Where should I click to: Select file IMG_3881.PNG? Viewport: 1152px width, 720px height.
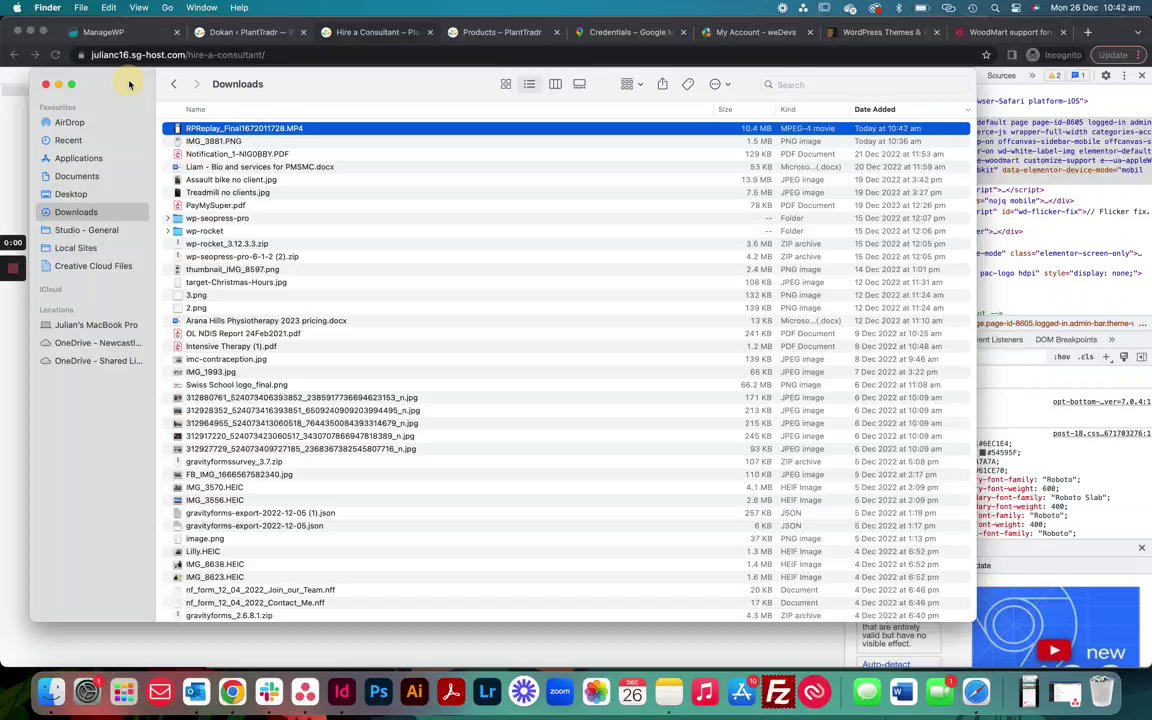point(566,141)
